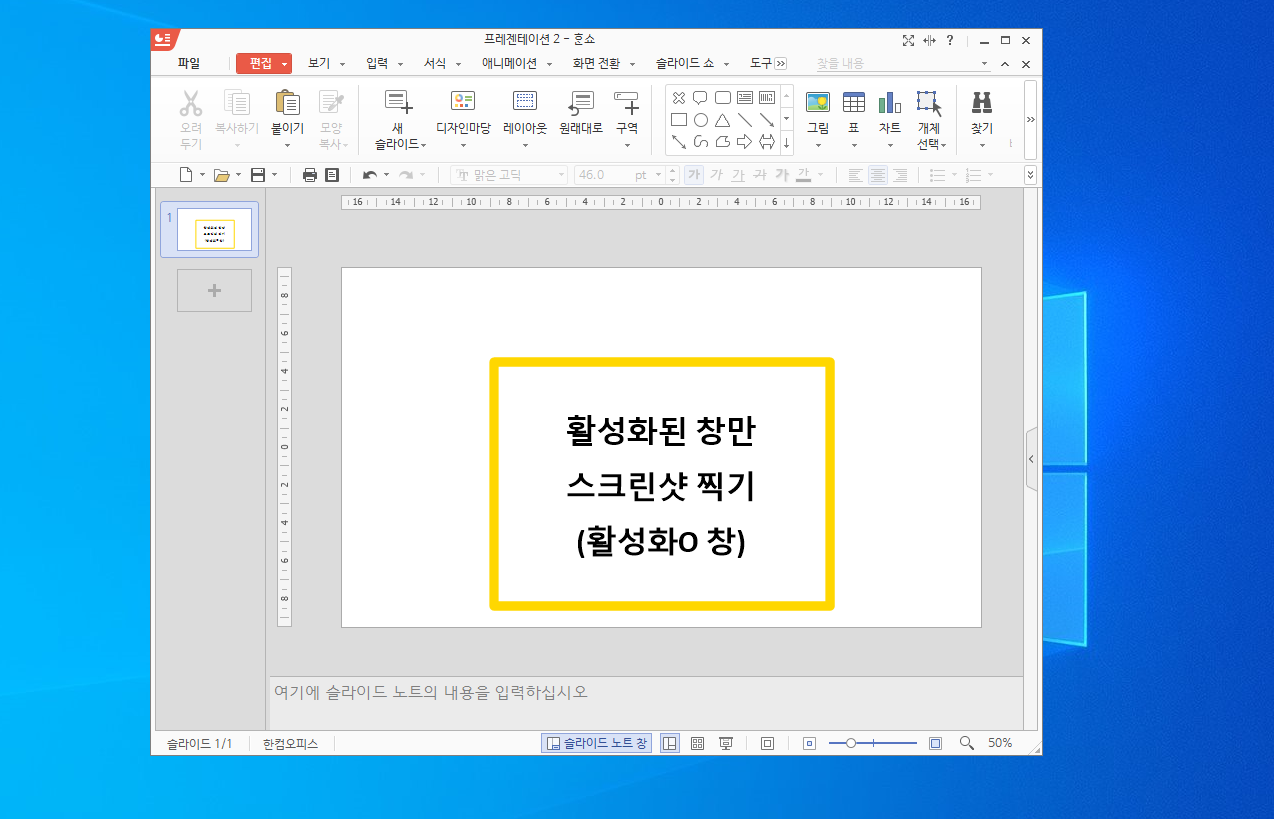Select the rectangle shape in the shapes gallery
The width and height of the screenshot is (1274, 819).
(x=679, y=119)
